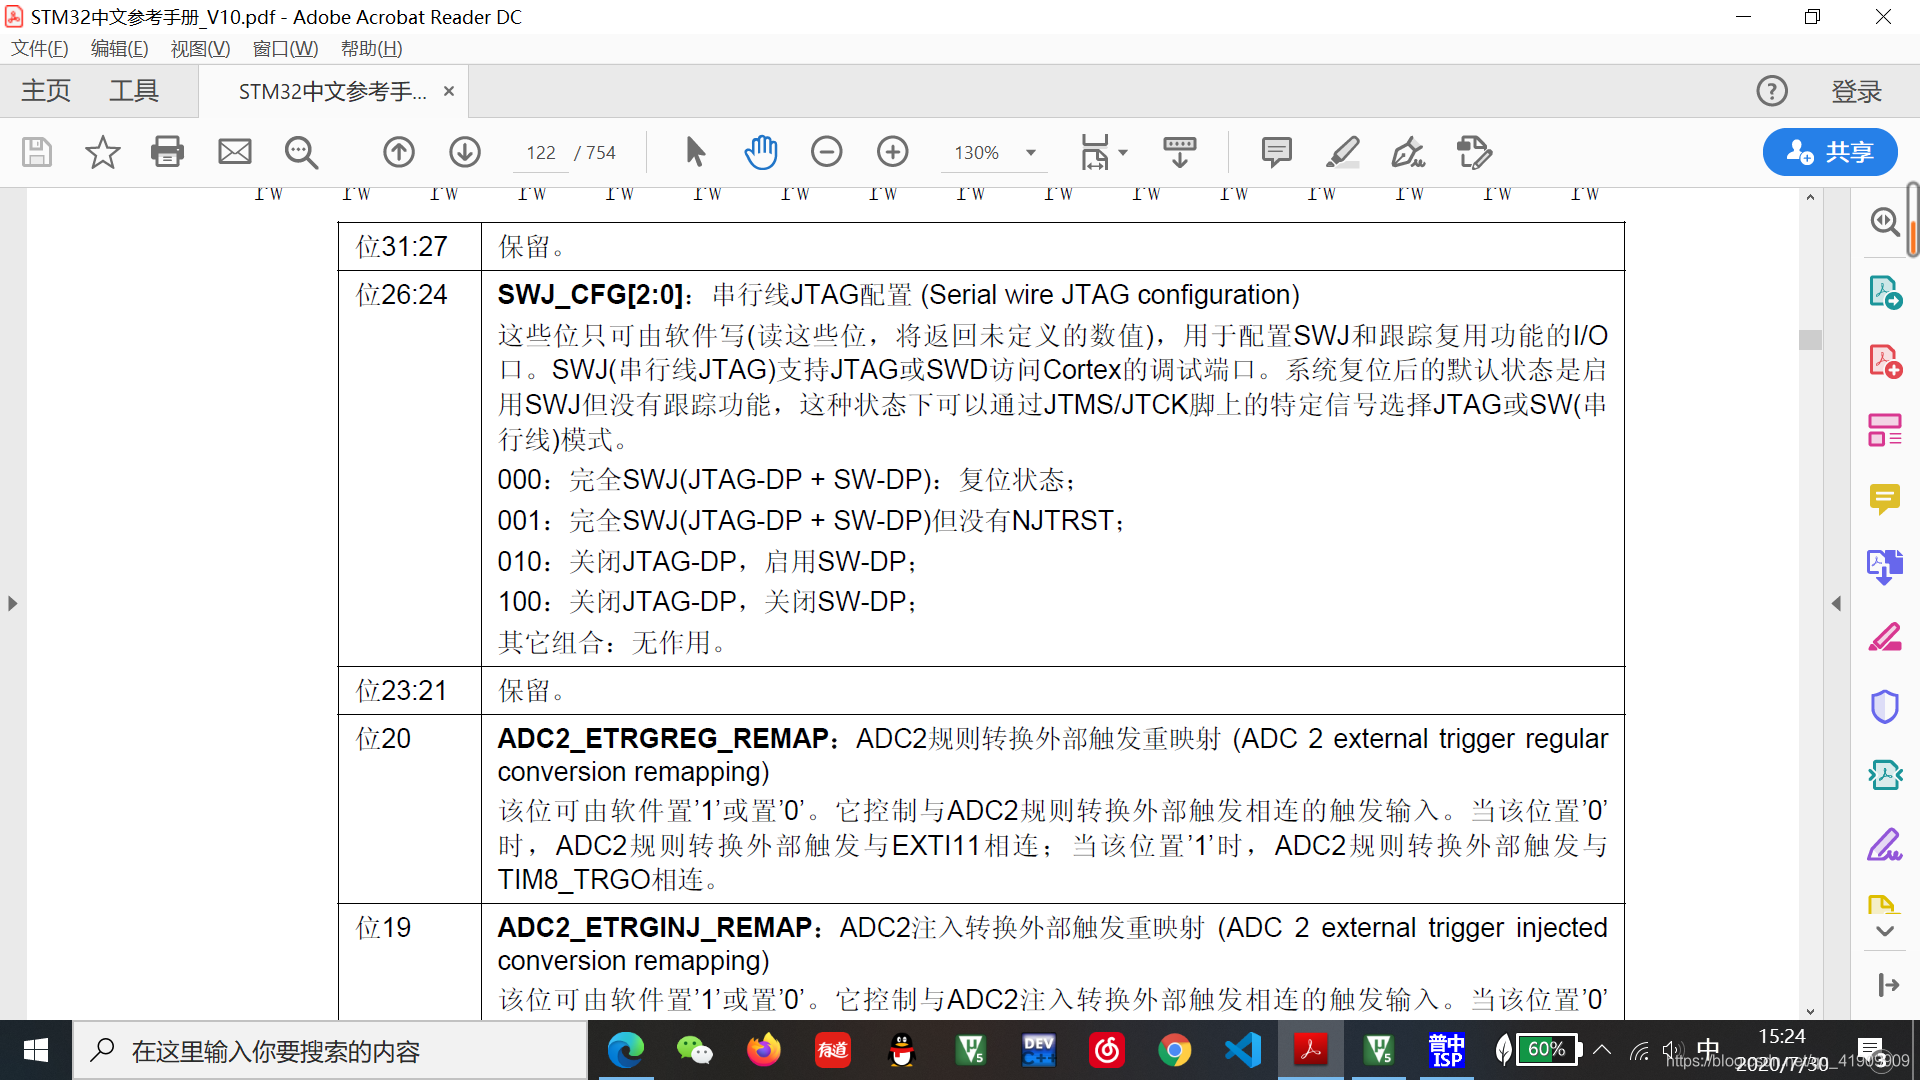Open the help question mark icon
Screen dimensions: 1920x1080
1772,91
